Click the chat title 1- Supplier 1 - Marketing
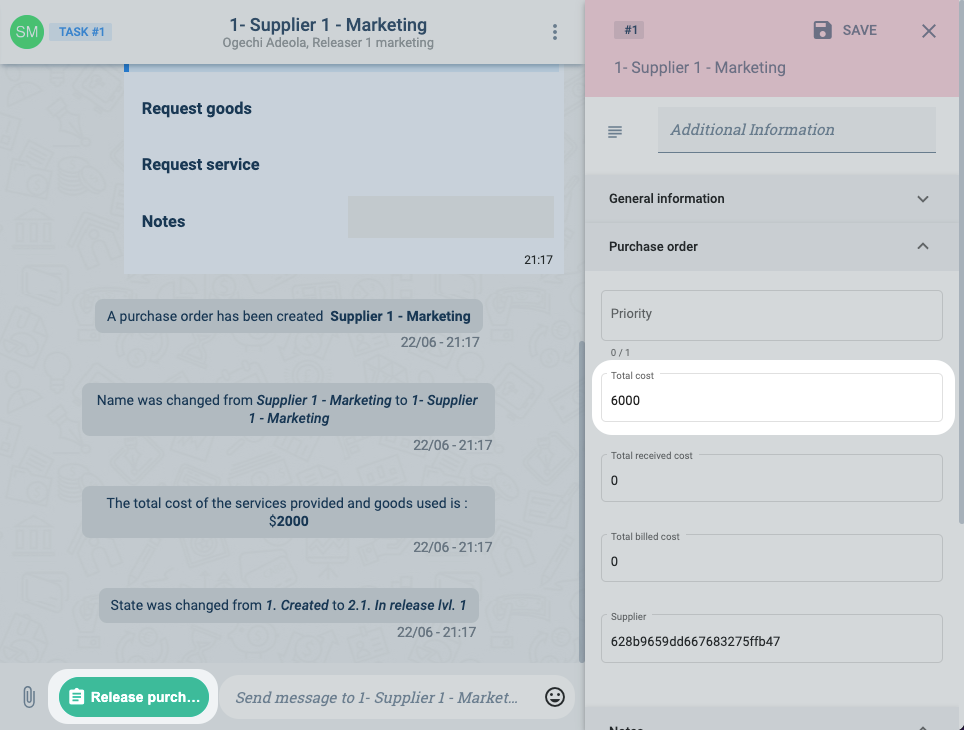This screenshot has height=730, width=964. (328, 25)
